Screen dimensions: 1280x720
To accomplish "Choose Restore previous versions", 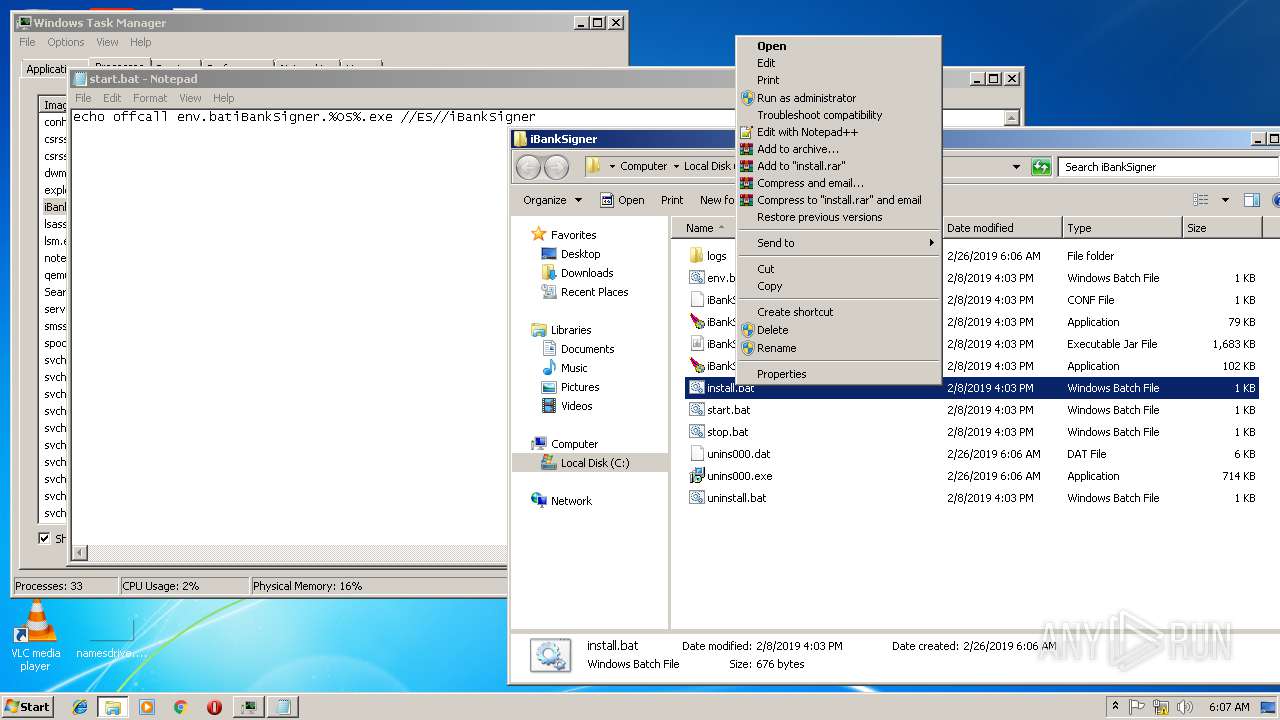I will point(838,217).
